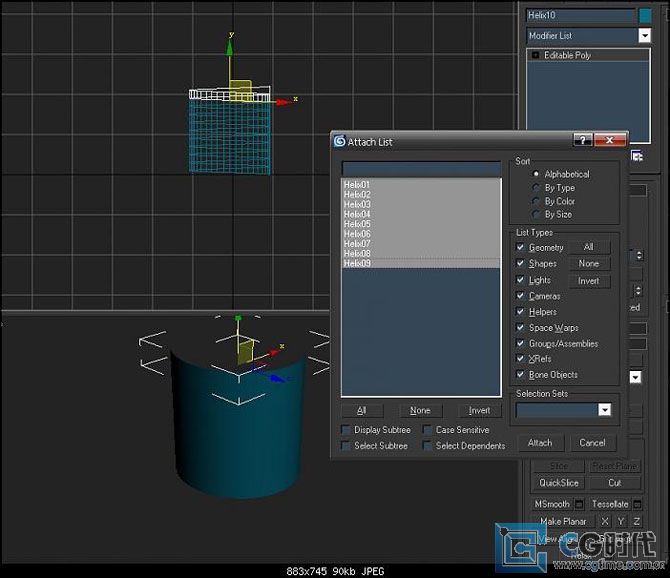This screenshot has height=578, width=670.
Task: Open MSmooth settings box icon
Action: click(x=579, y=505)
